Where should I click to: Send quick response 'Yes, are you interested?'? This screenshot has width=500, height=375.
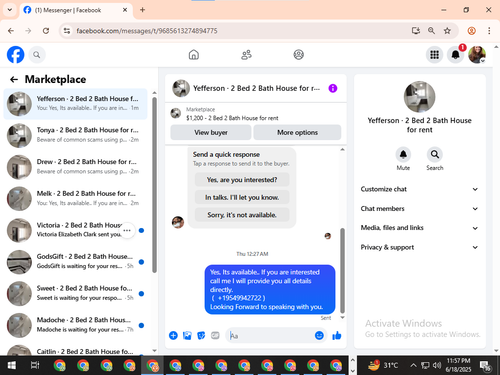[242, 180]
